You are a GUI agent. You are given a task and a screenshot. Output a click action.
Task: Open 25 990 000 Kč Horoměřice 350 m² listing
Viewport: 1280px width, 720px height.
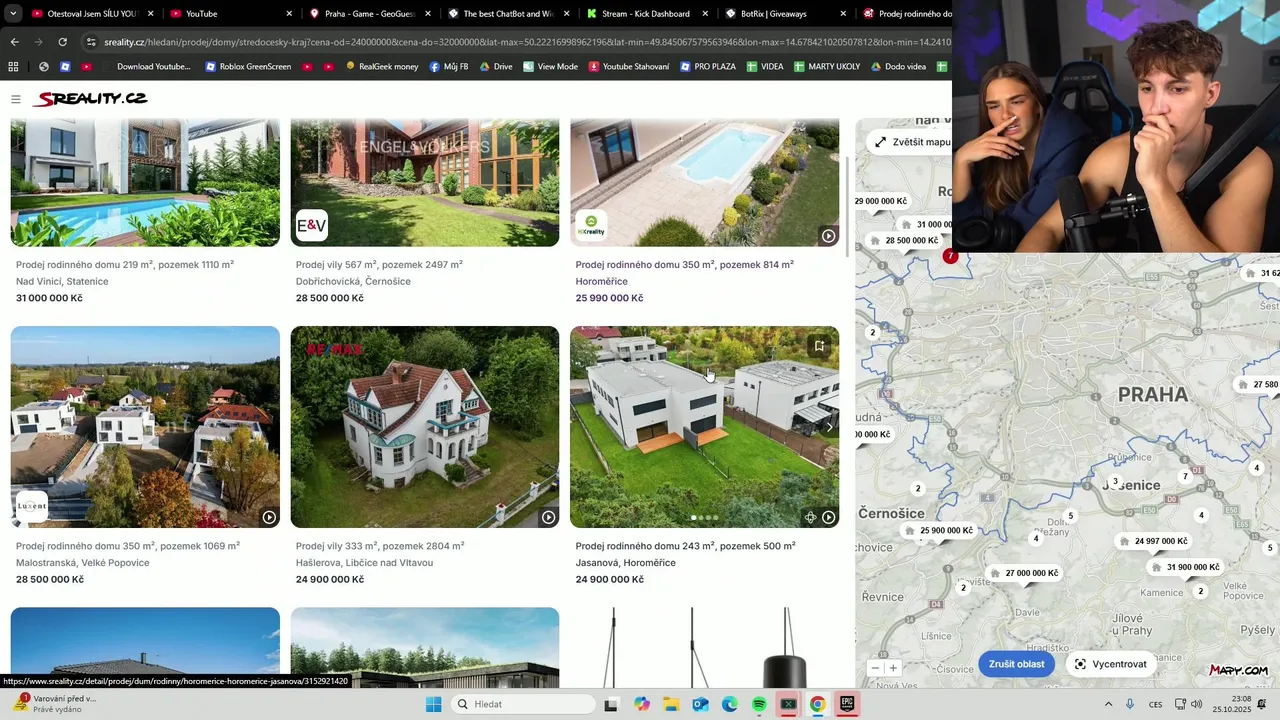click(684, 265)
